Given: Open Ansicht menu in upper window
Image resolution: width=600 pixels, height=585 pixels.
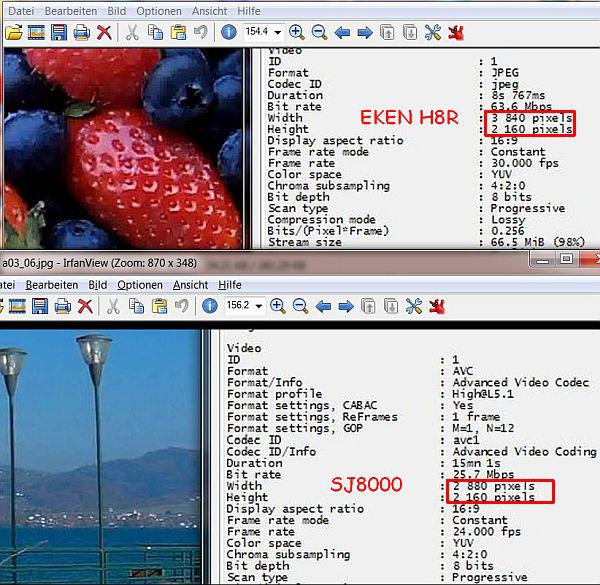Looking at the screenshot, I should 209,11.
